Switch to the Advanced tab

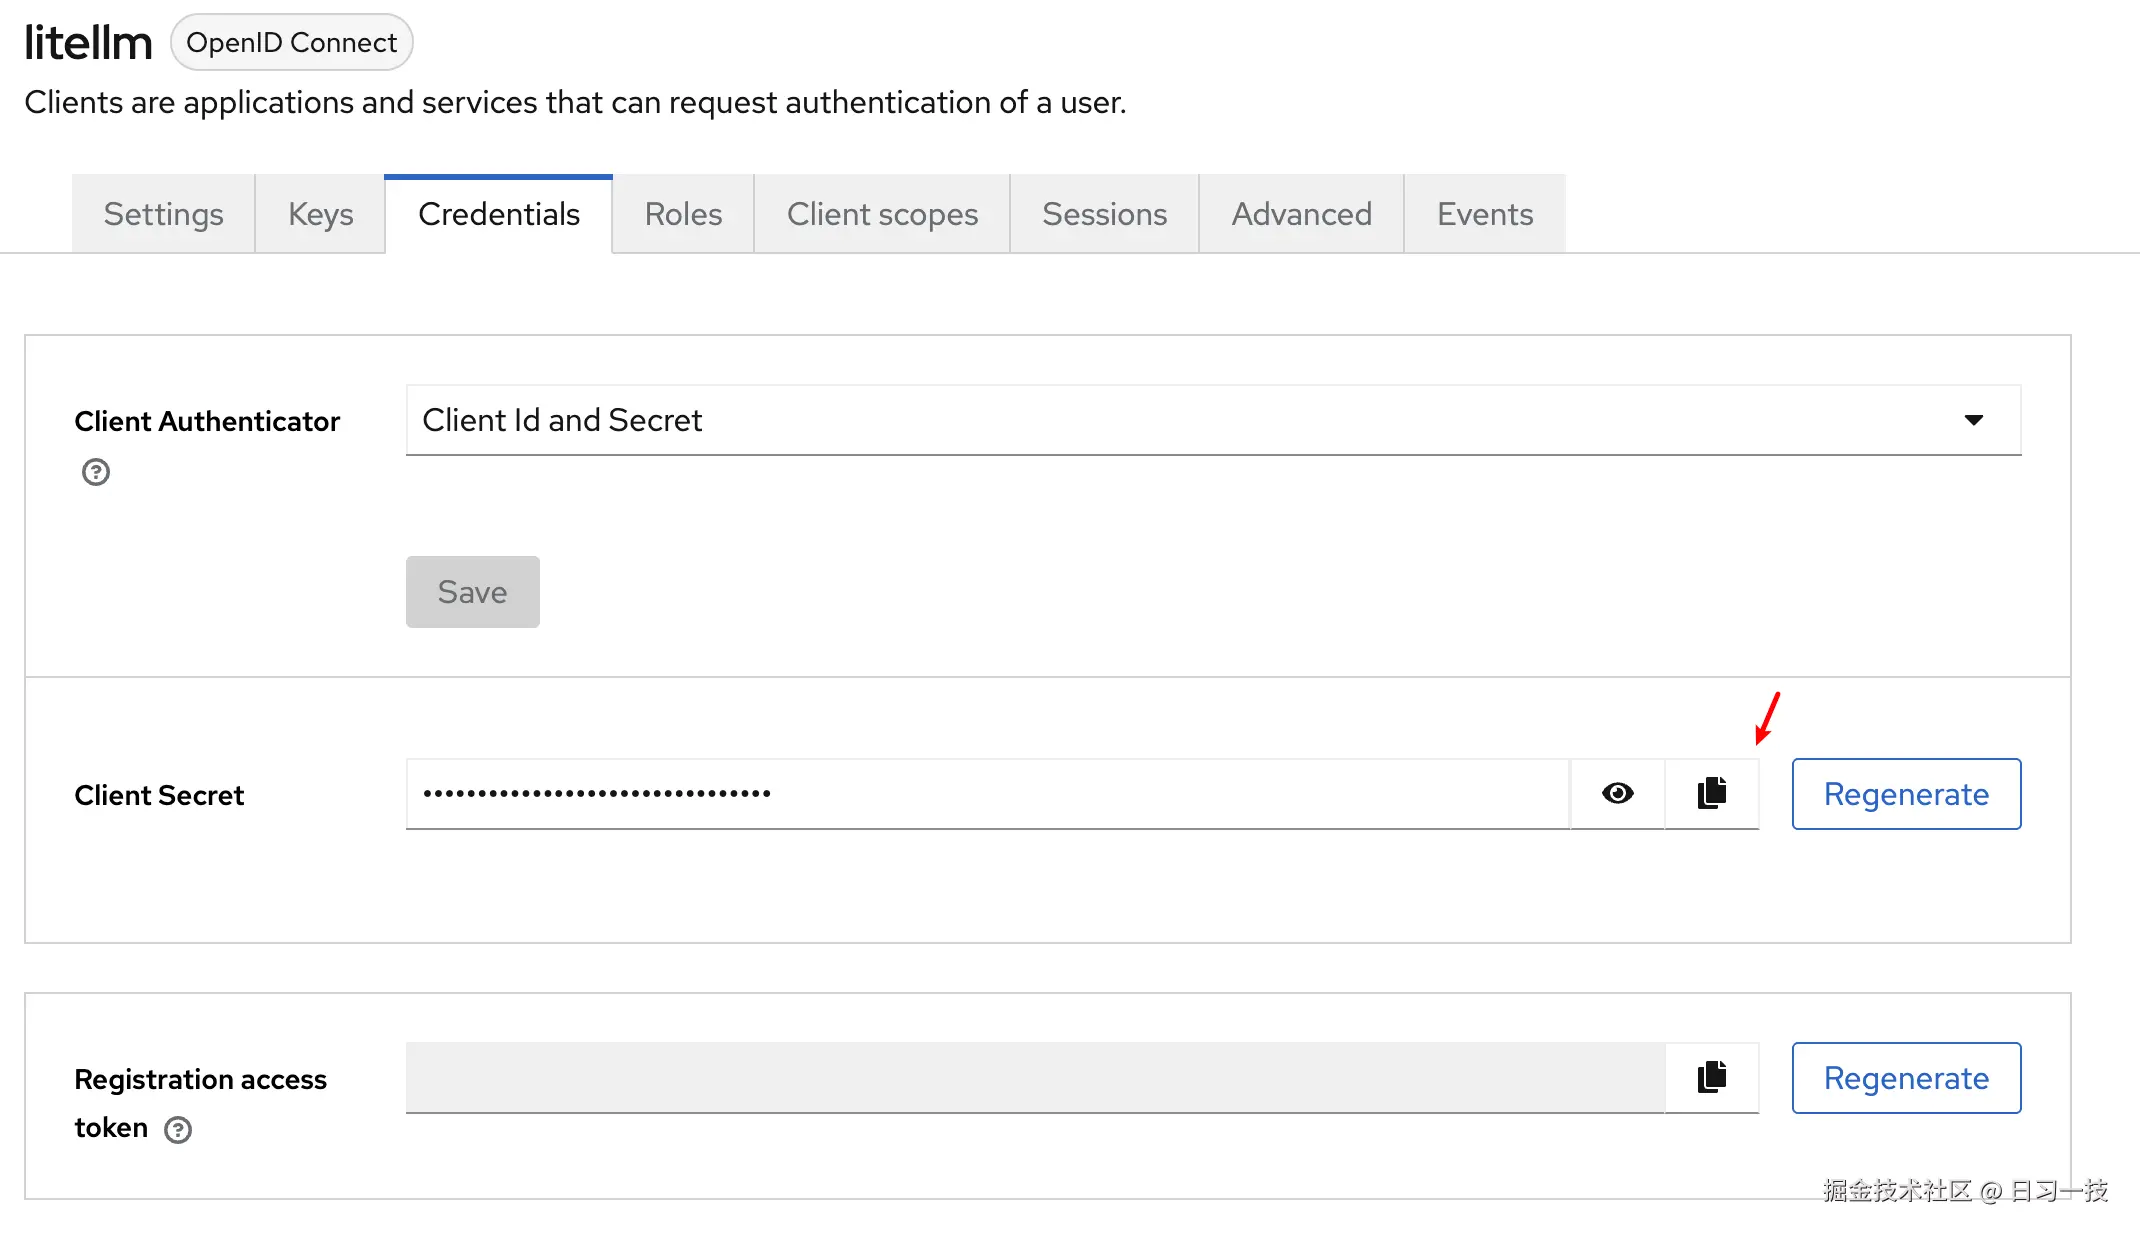(x=1301, y=213)
